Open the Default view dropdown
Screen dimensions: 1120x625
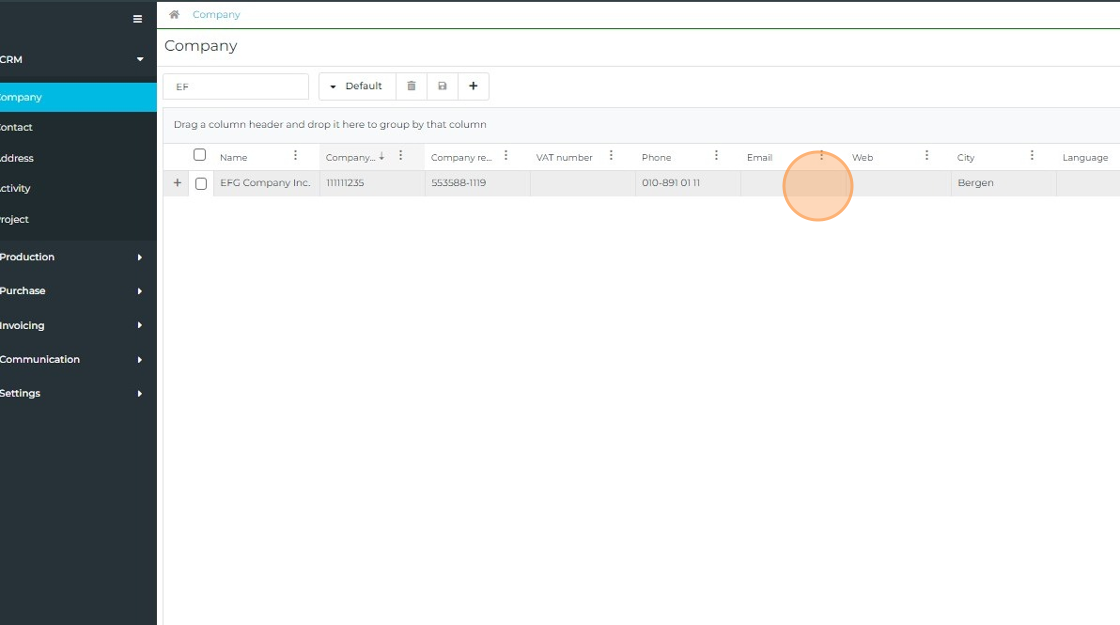click(357, 87)
